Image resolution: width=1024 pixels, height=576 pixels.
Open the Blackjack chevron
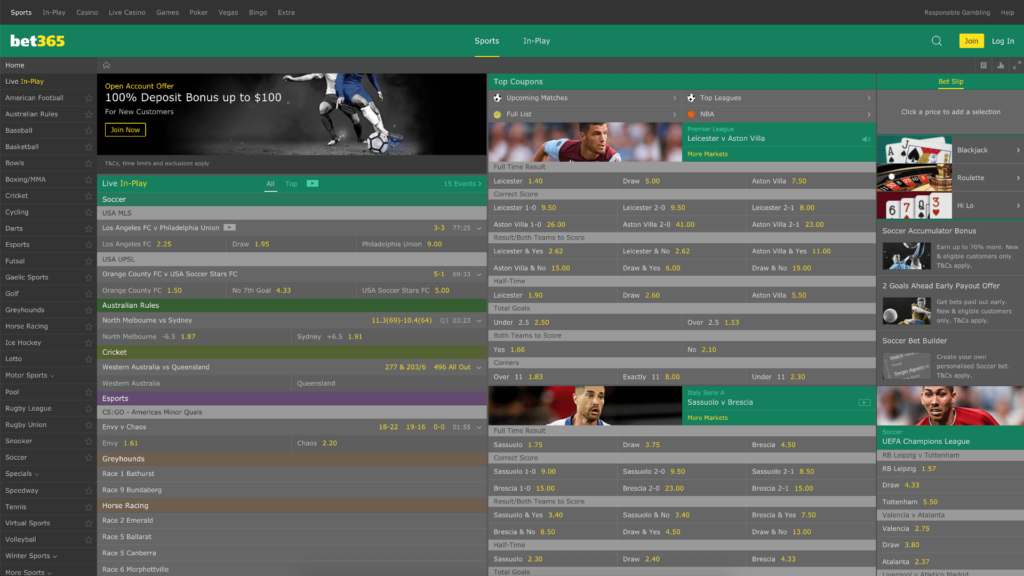pyautogui.click(x=1018, y=150)
